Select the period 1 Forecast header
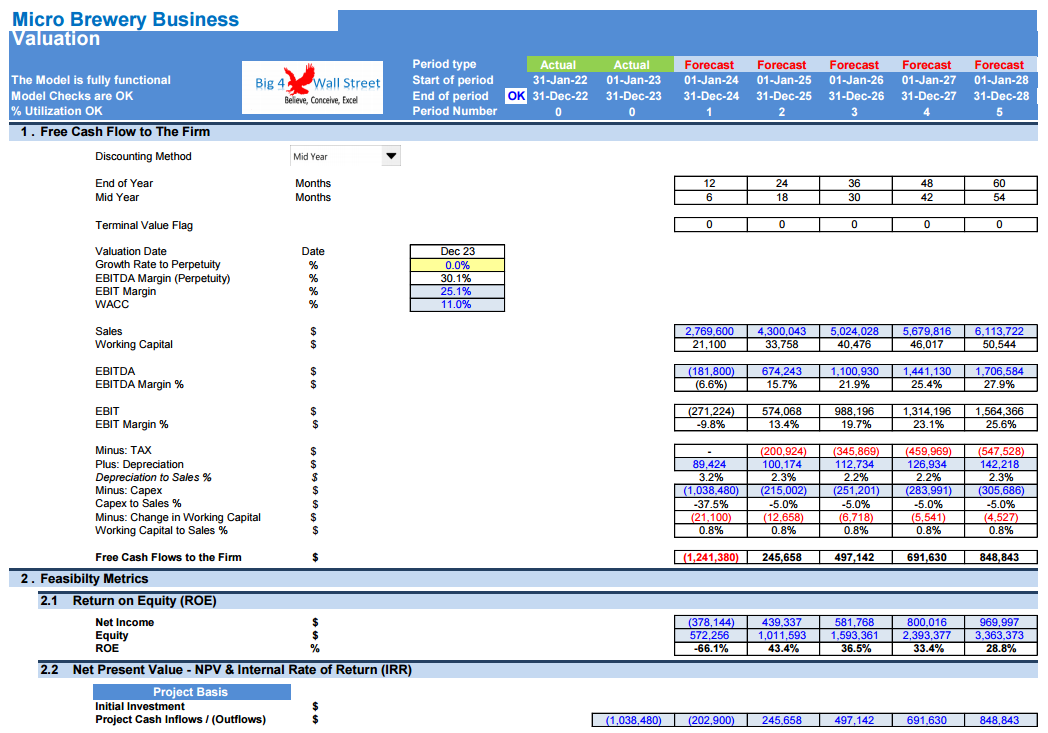This screenshot has height=733, width=1048. click(x=710, y=65)
